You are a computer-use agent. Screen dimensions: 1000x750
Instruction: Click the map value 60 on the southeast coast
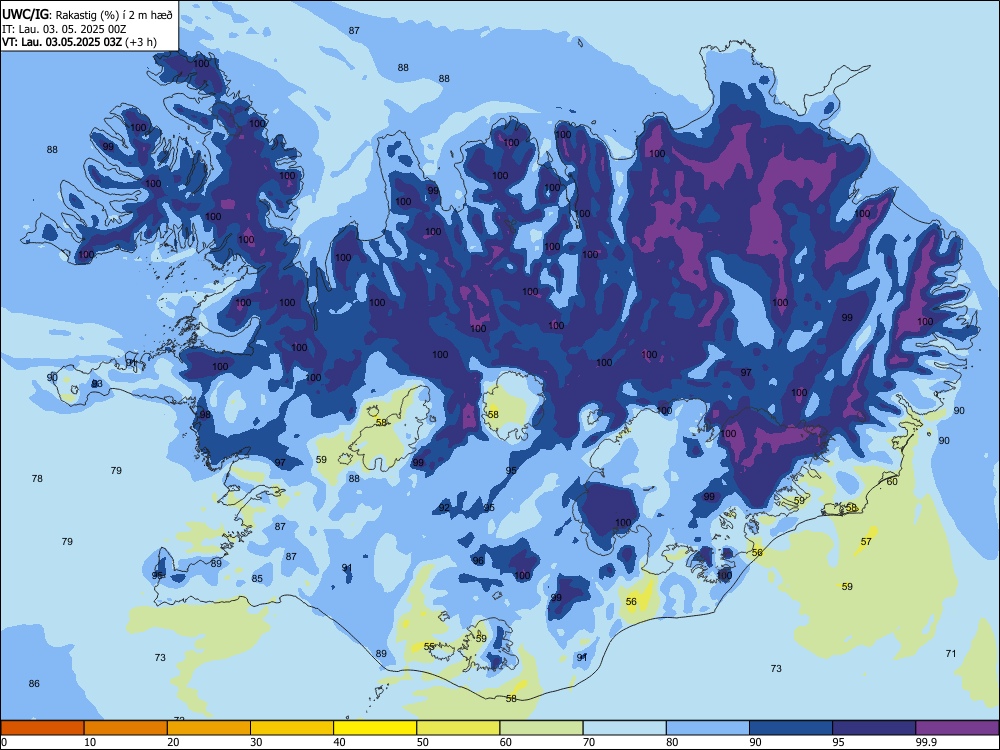892,482
